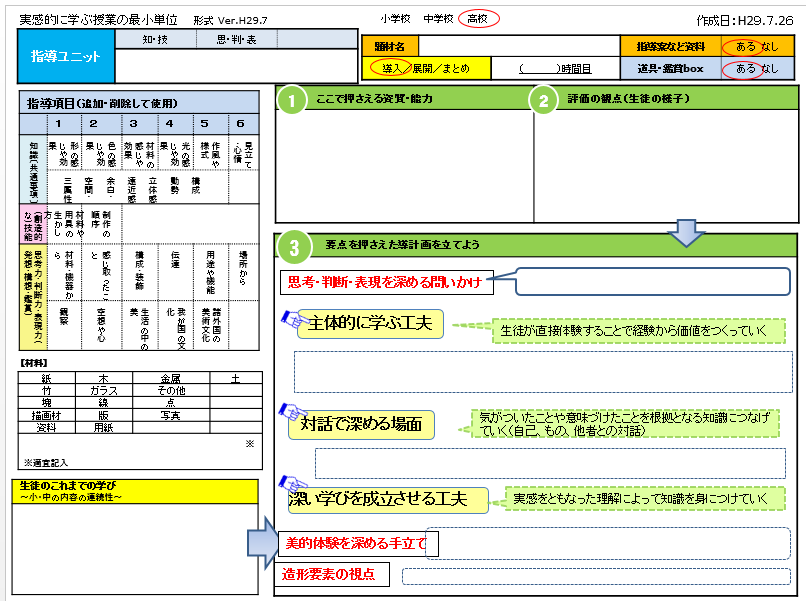Click the 用紙 cell in the materials table
The image size is (806, 601).
(x=103, y=427)
